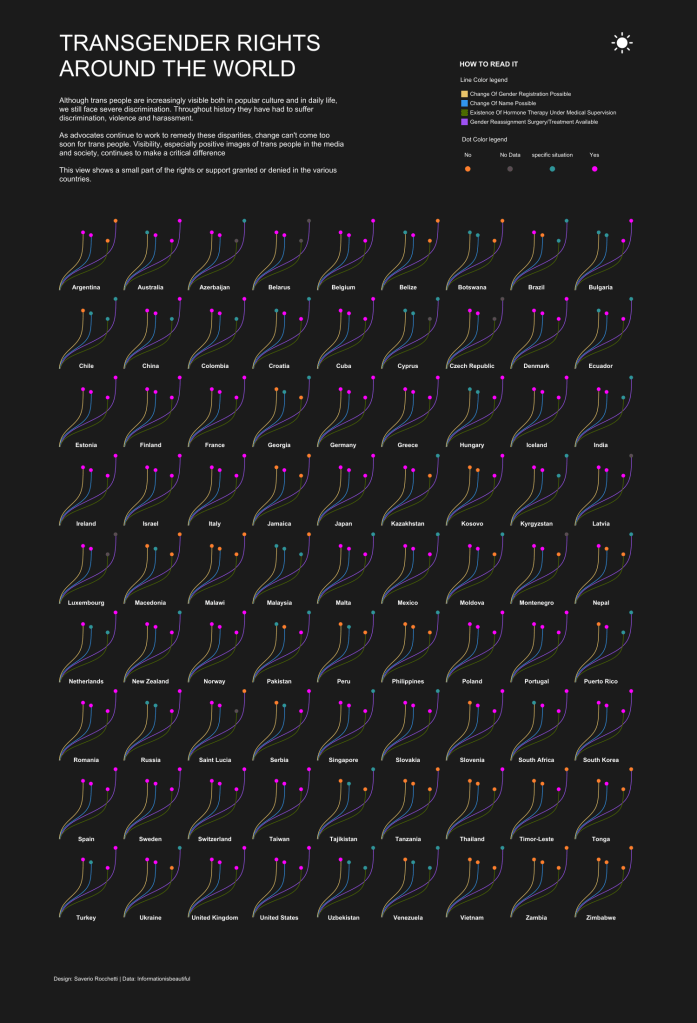The image size is (697, 1023).
Task: Click the sun icon in the top right
Action: point(622,42)
